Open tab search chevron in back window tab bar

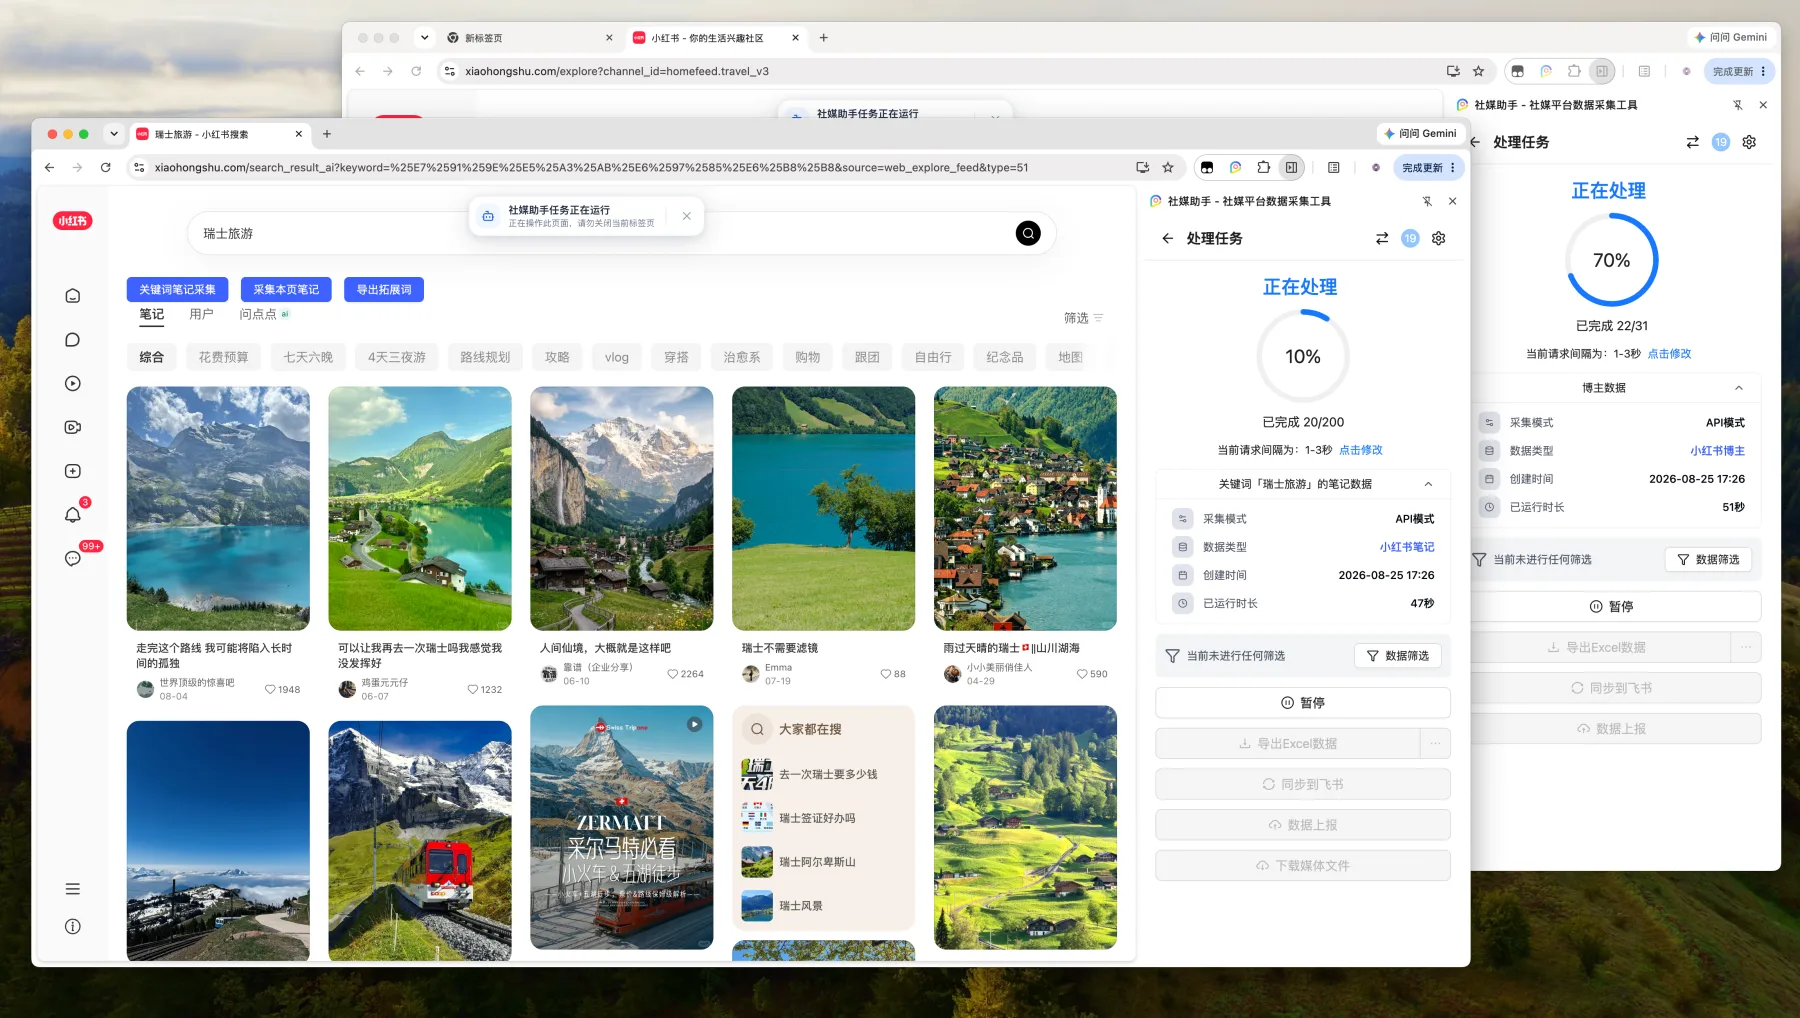(x=425, y=38)
